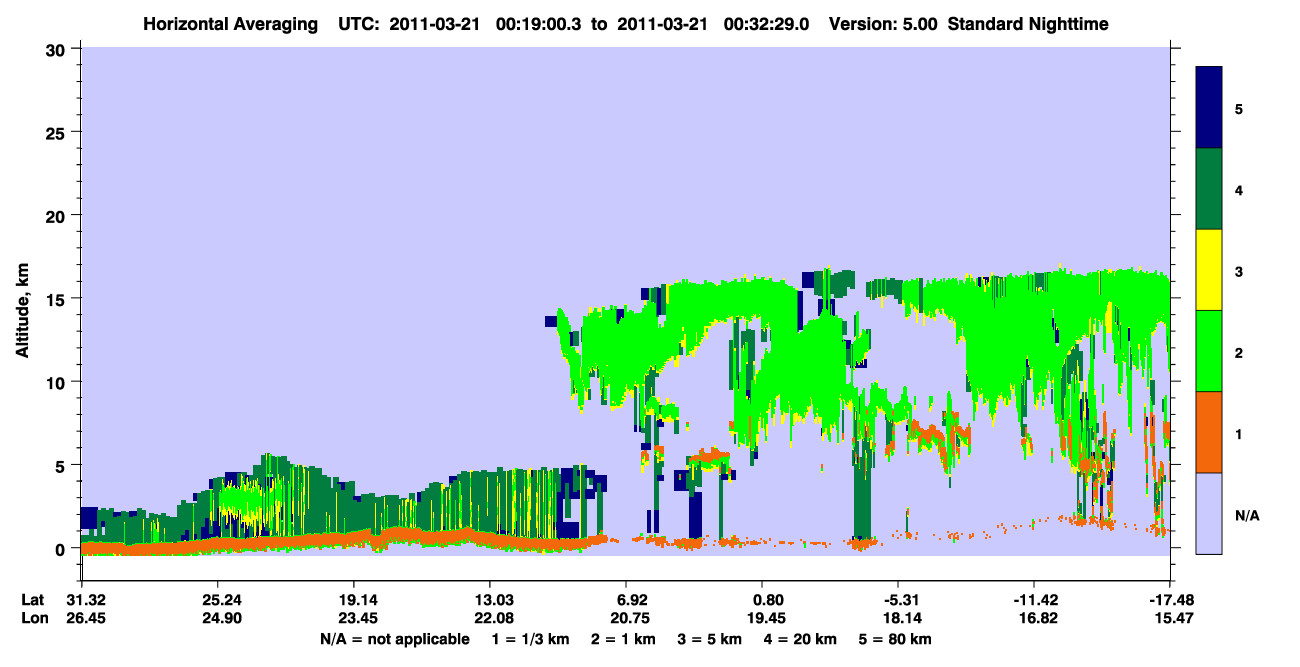Click the start time '00:19:00.3' in title
Image resolution: width=1300 pixels, height=667 pixels.
click(x=539, y=23)
